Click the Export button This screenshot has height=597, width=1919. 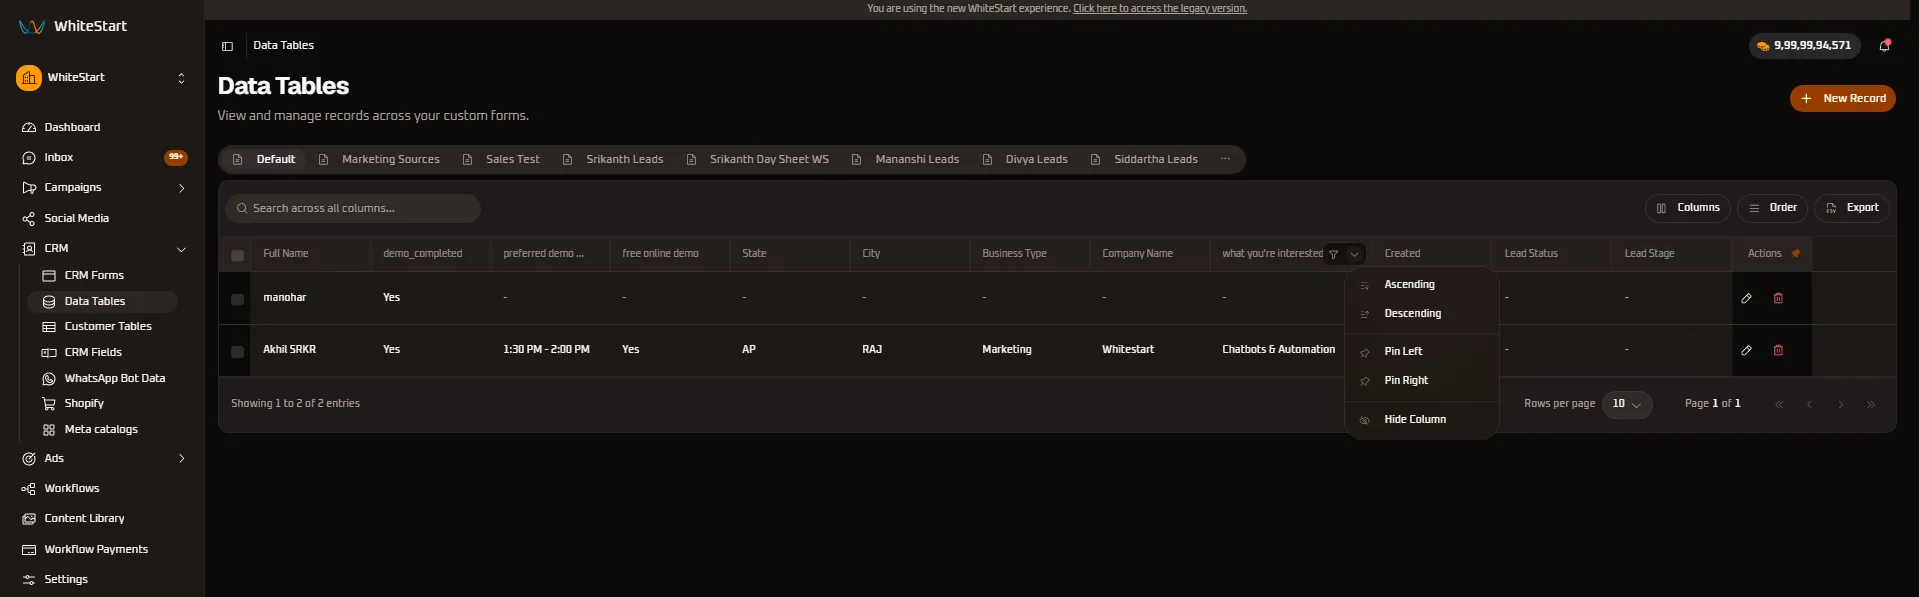tap(1852, 208)
